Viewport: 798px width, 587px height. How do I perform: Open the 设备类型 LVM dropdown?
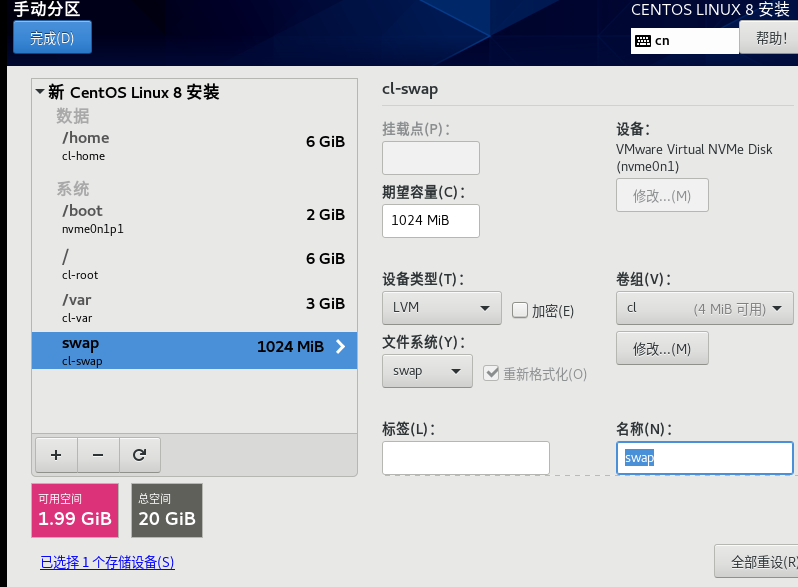pyautogui.click(x=442, y=308)
